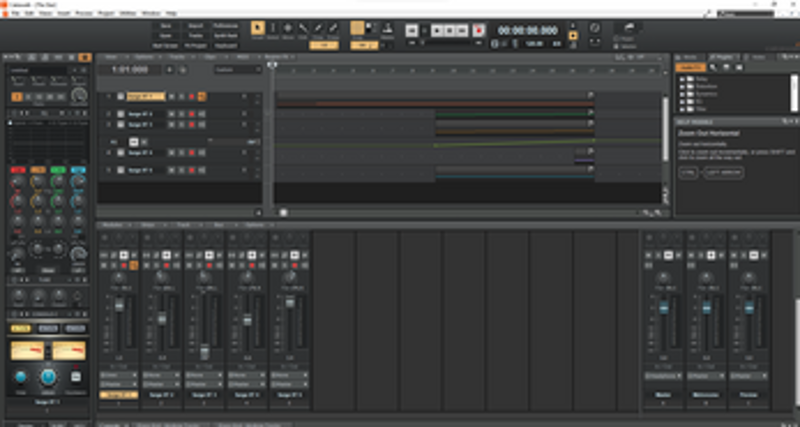Screen dimensions: 800x427
Task: Expand the Delay folder in the browser
Action: [x=682, y=79]
